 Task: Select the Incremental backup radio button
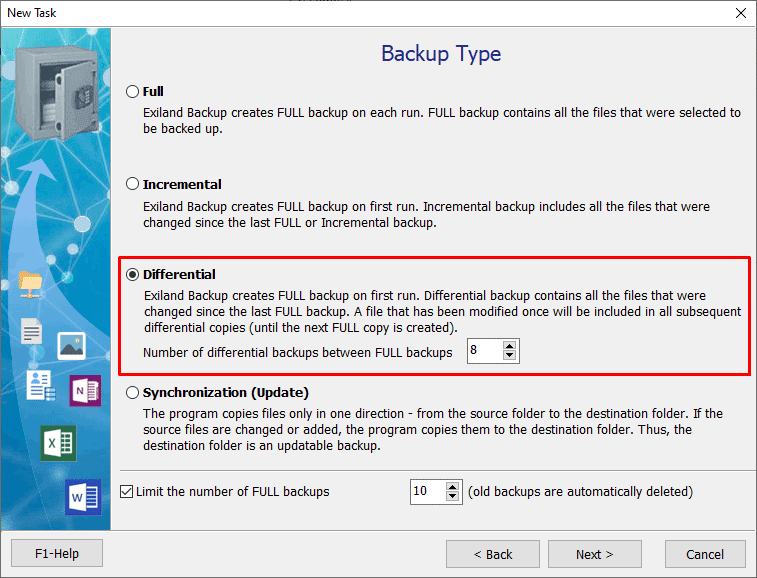tap(132, 184)
